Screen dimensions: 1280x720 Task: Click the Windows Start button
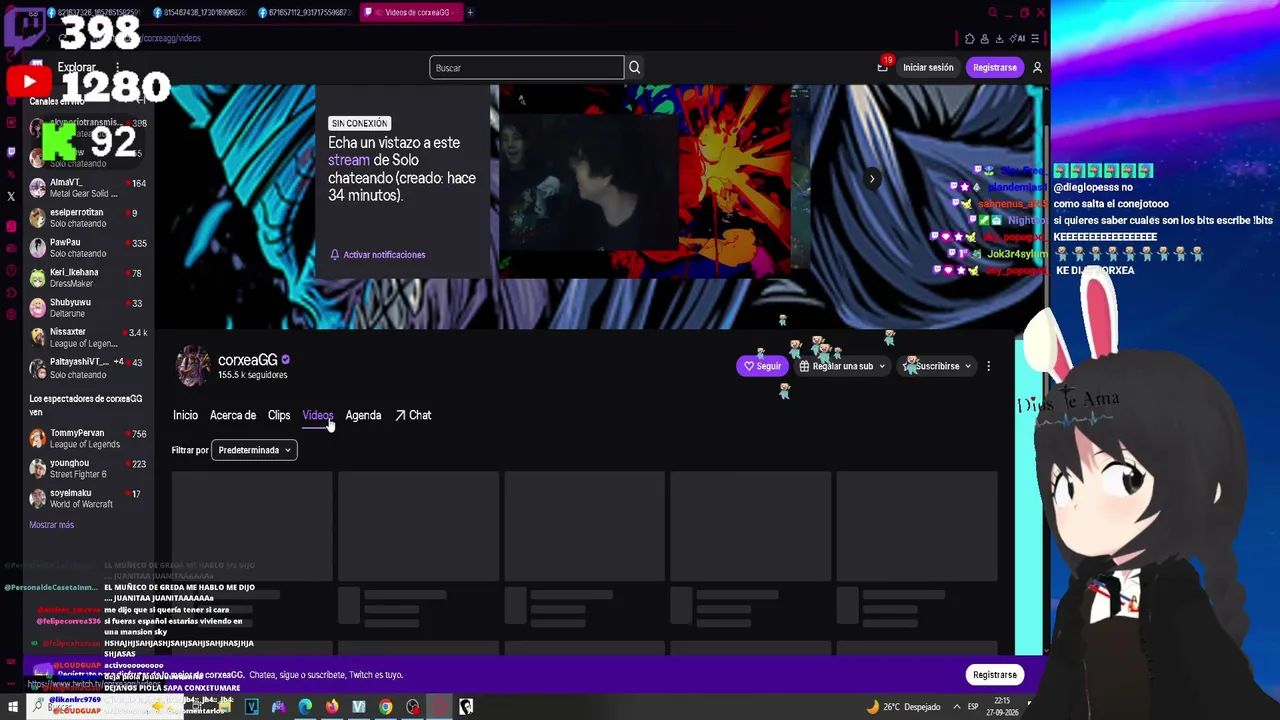pos(12,707)
